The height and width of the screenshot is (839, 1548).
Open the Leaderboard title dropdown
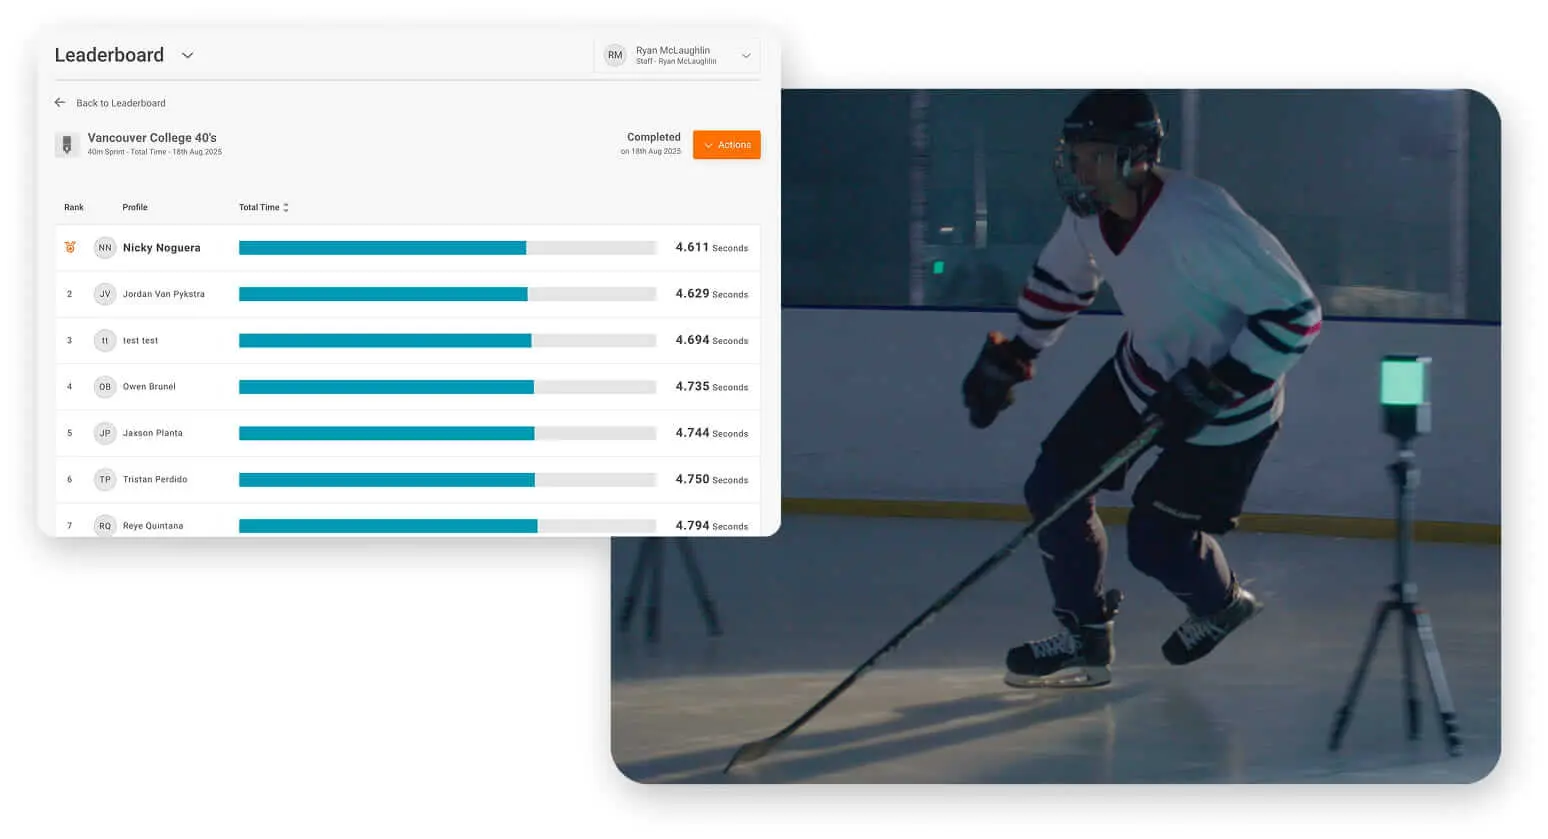point(186,56)
